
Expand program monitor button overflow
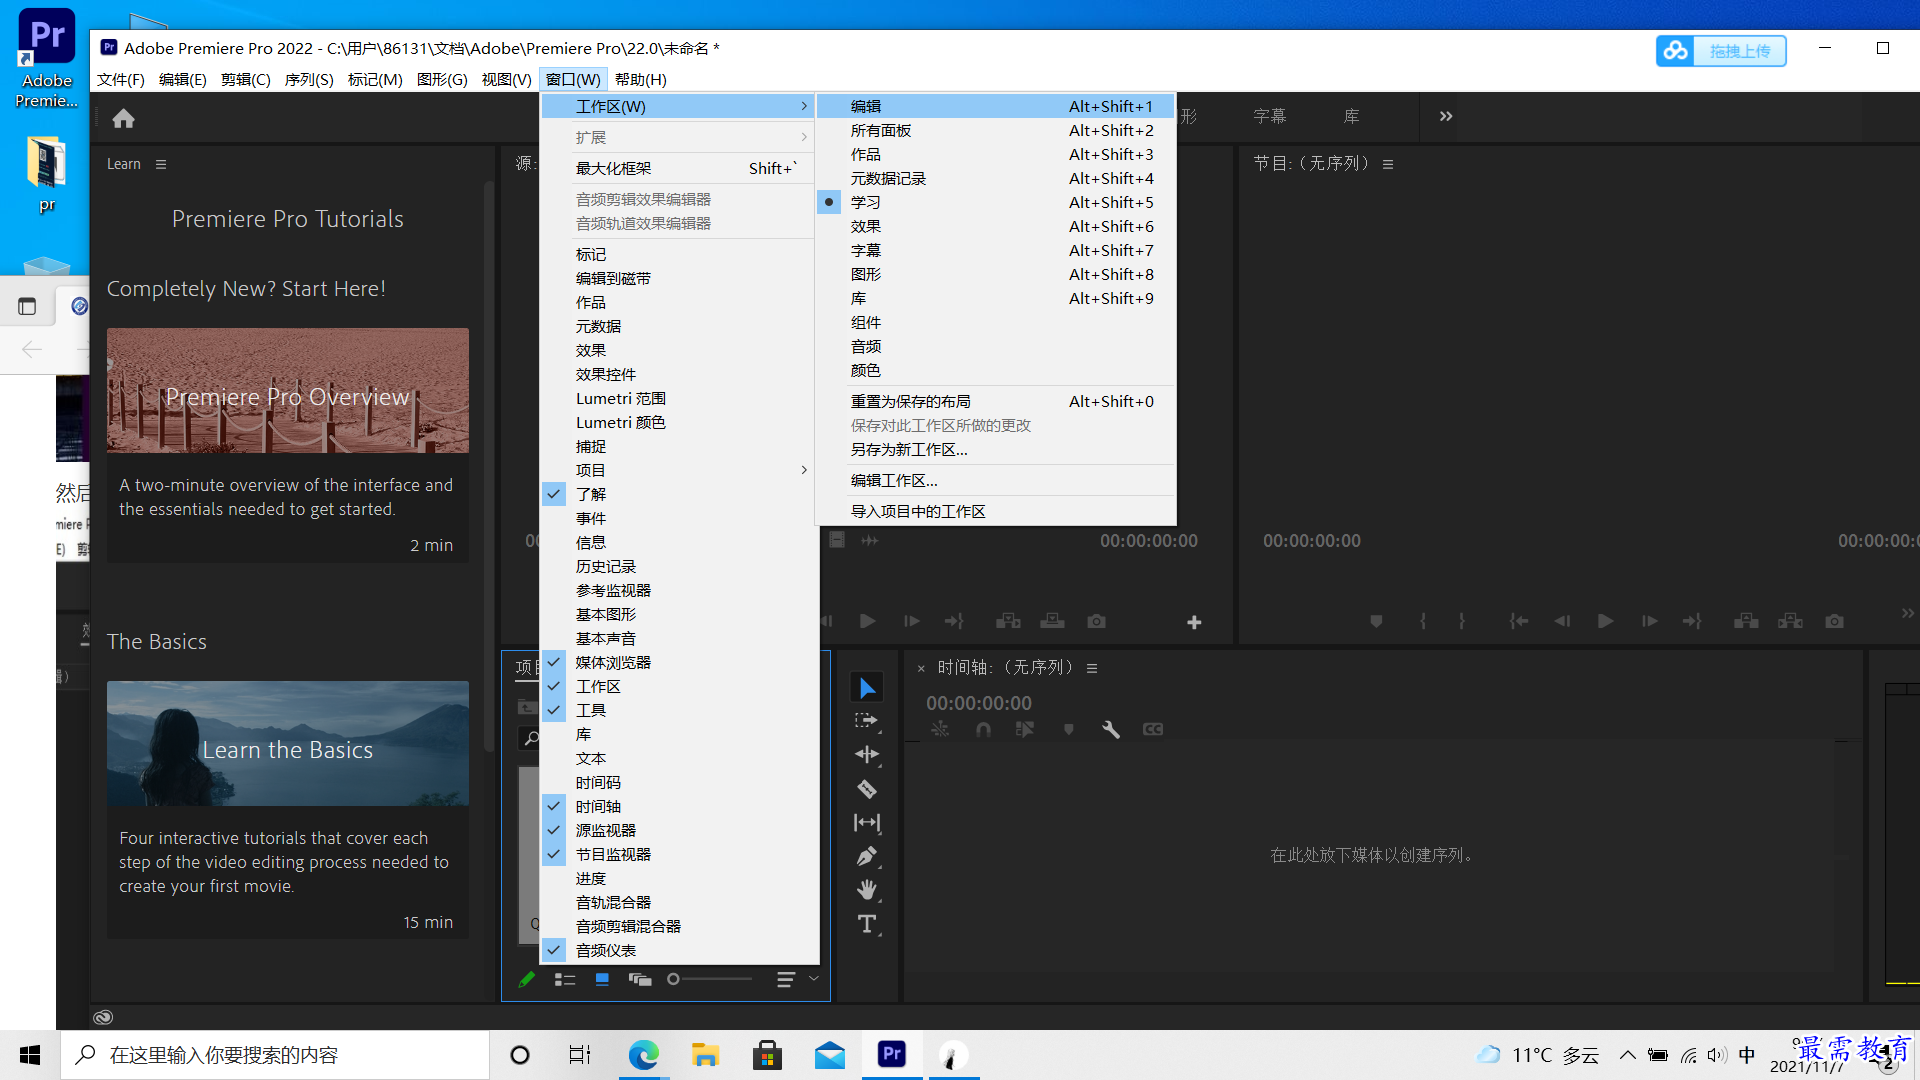[1907, 613]
